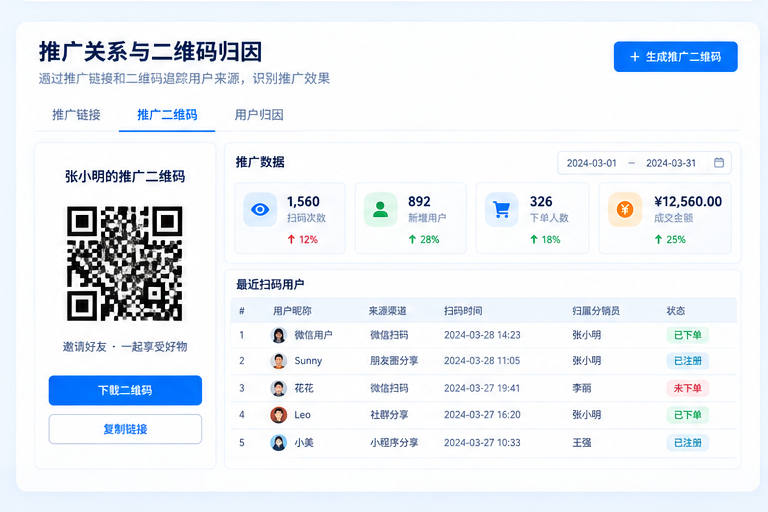Image resolution: width=768 pixels, height=512 pixels.
Task: Click the 状态 column header
Action: pos(676,311)
